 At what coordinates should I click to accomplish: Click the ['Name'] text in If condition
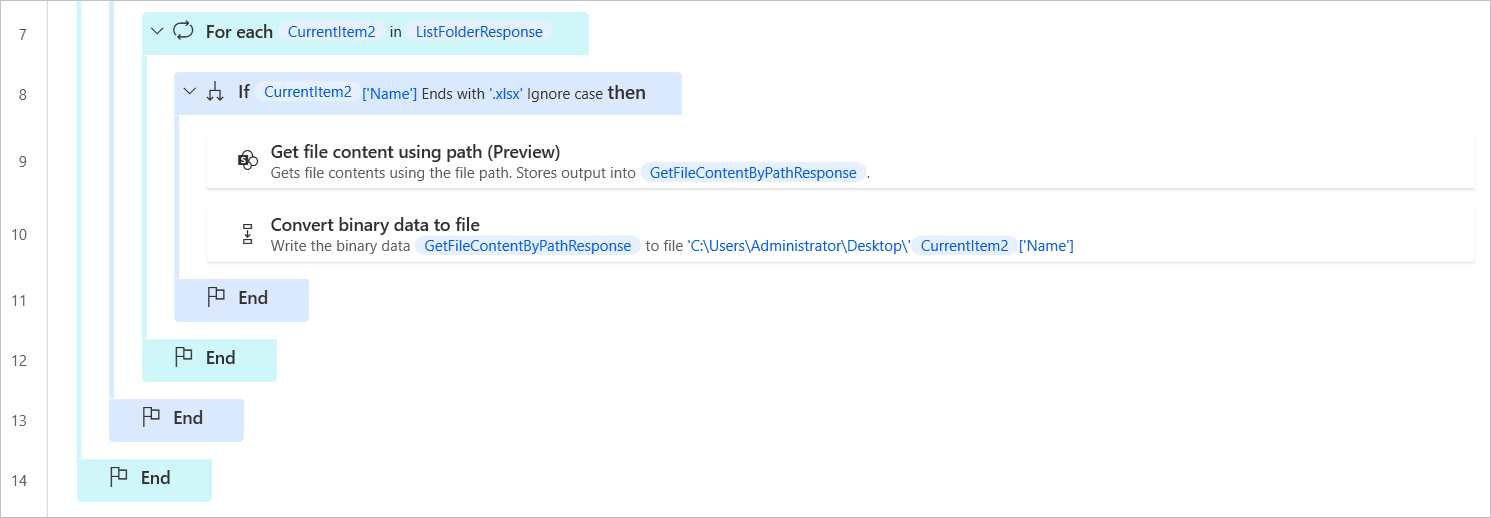(x=389, y=93)
